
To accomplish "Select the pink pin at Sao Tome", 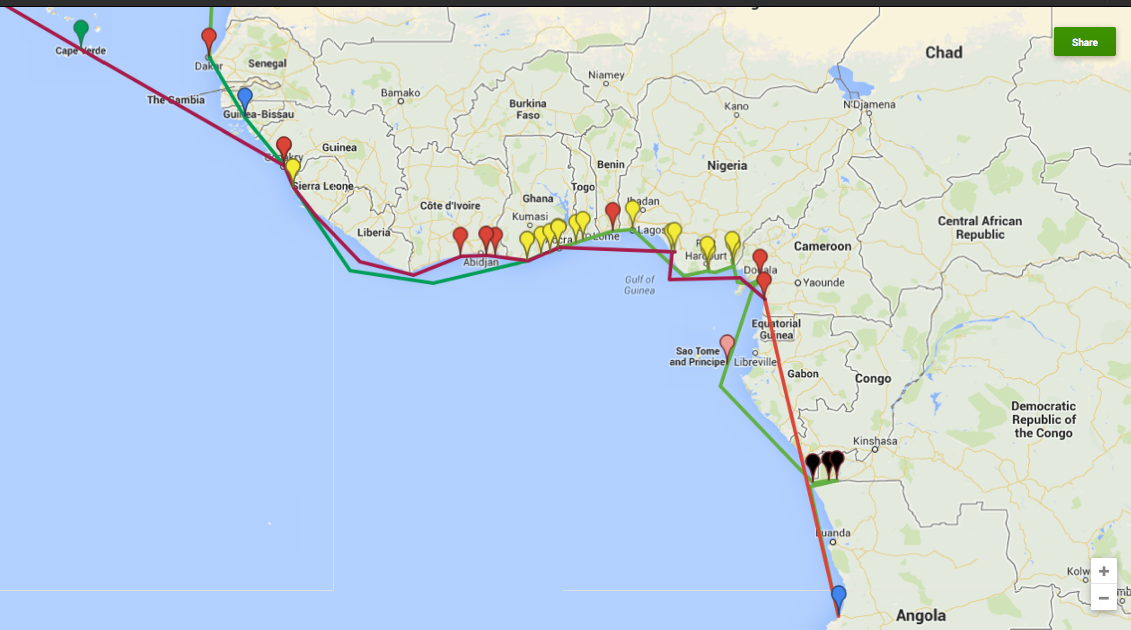I will [x=727, y=345].
